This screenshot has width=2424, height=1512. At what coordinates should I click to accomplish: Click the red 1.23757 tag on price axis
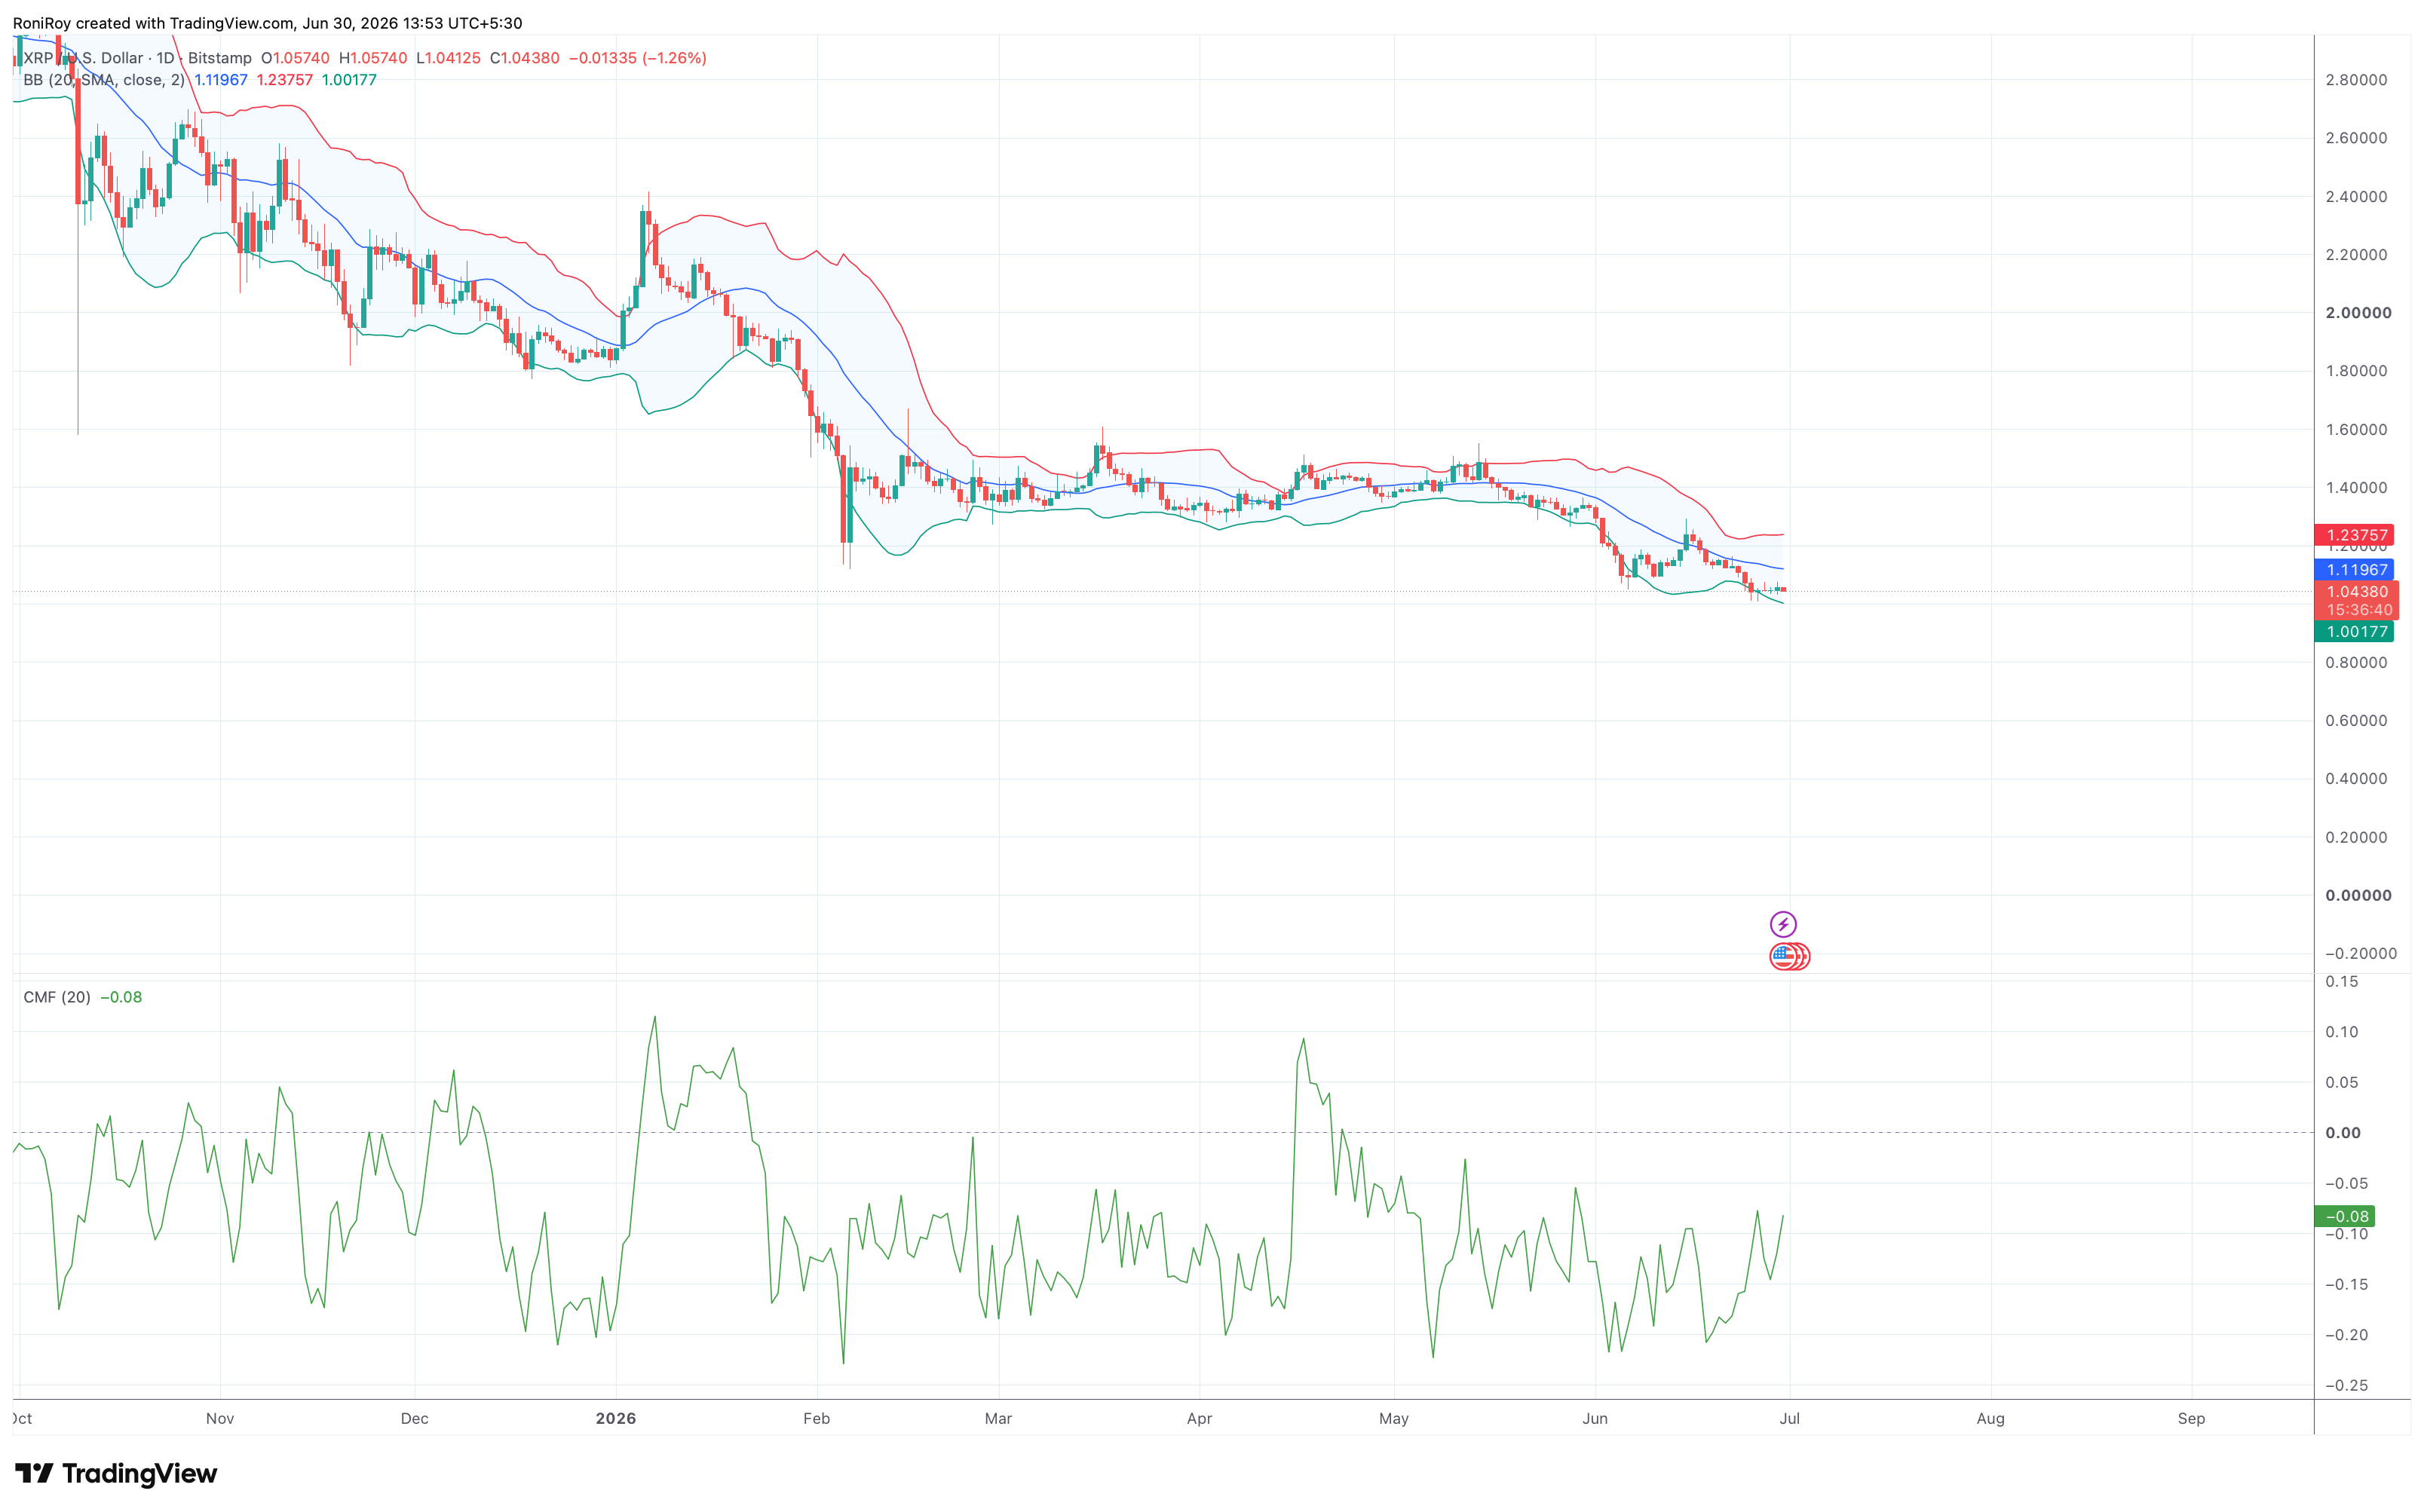2355,535
